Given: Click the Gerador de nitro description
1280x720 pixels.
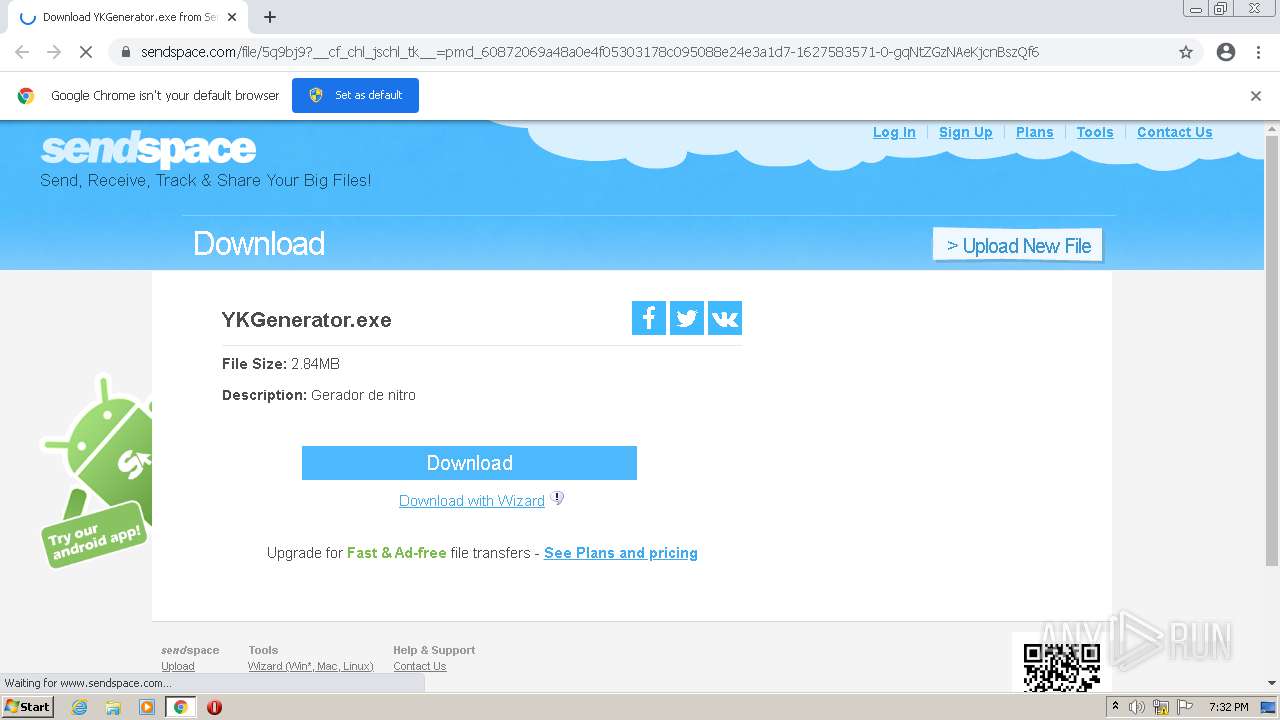Looking at the screenshot, I should [363, 395].
